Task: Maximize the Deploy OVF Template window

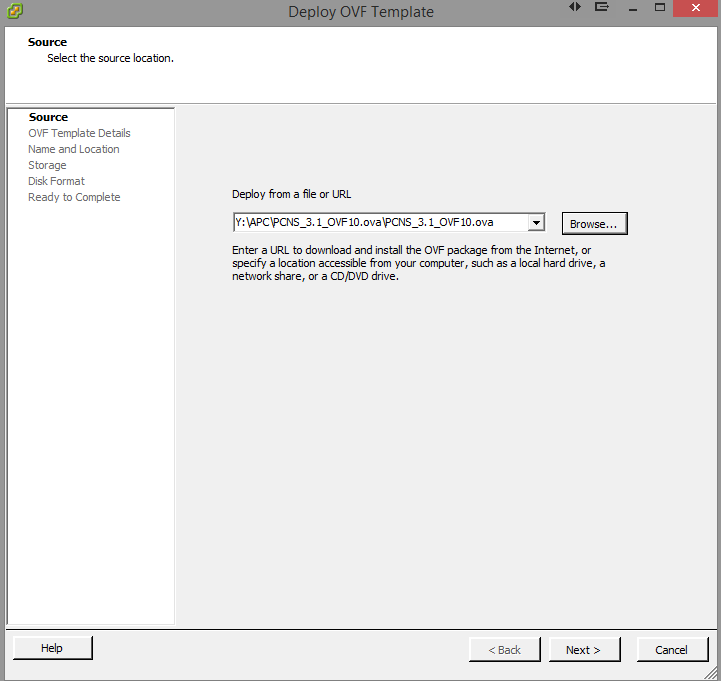Action: 660,8
